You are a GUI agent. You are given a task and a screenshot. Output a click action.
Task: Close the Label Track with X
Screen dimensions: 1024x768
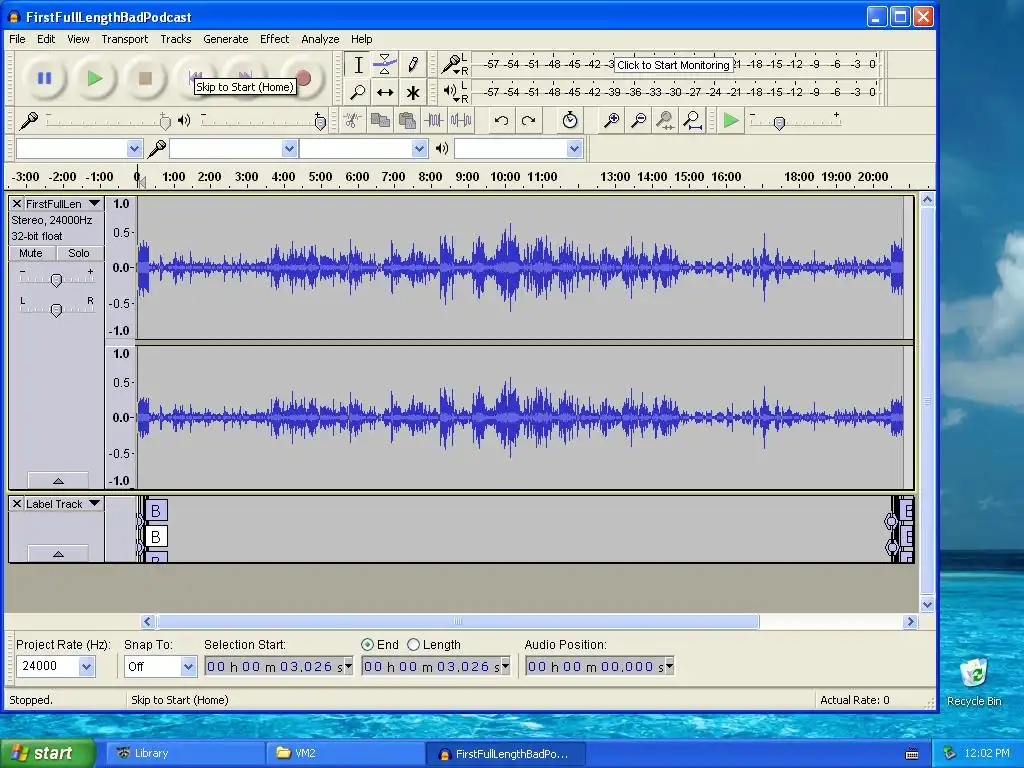pos(17,504)
